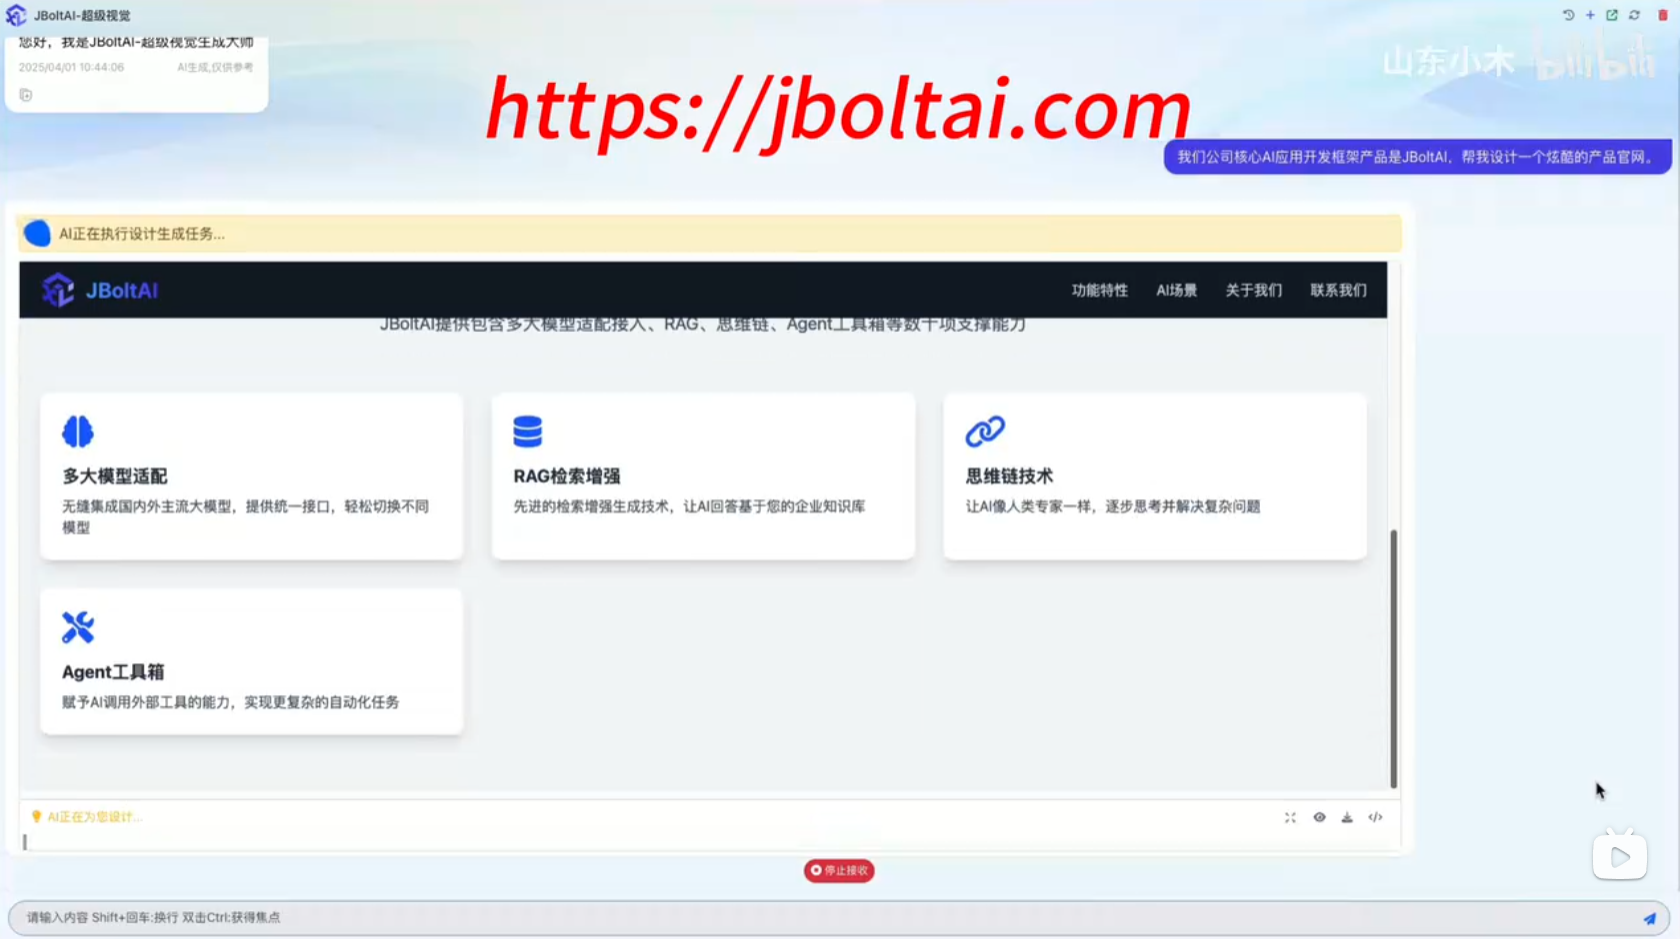This screenshot has height=939, width=1680.
Task: Select the Agent工具箱 card title
Action: [113, 672]
